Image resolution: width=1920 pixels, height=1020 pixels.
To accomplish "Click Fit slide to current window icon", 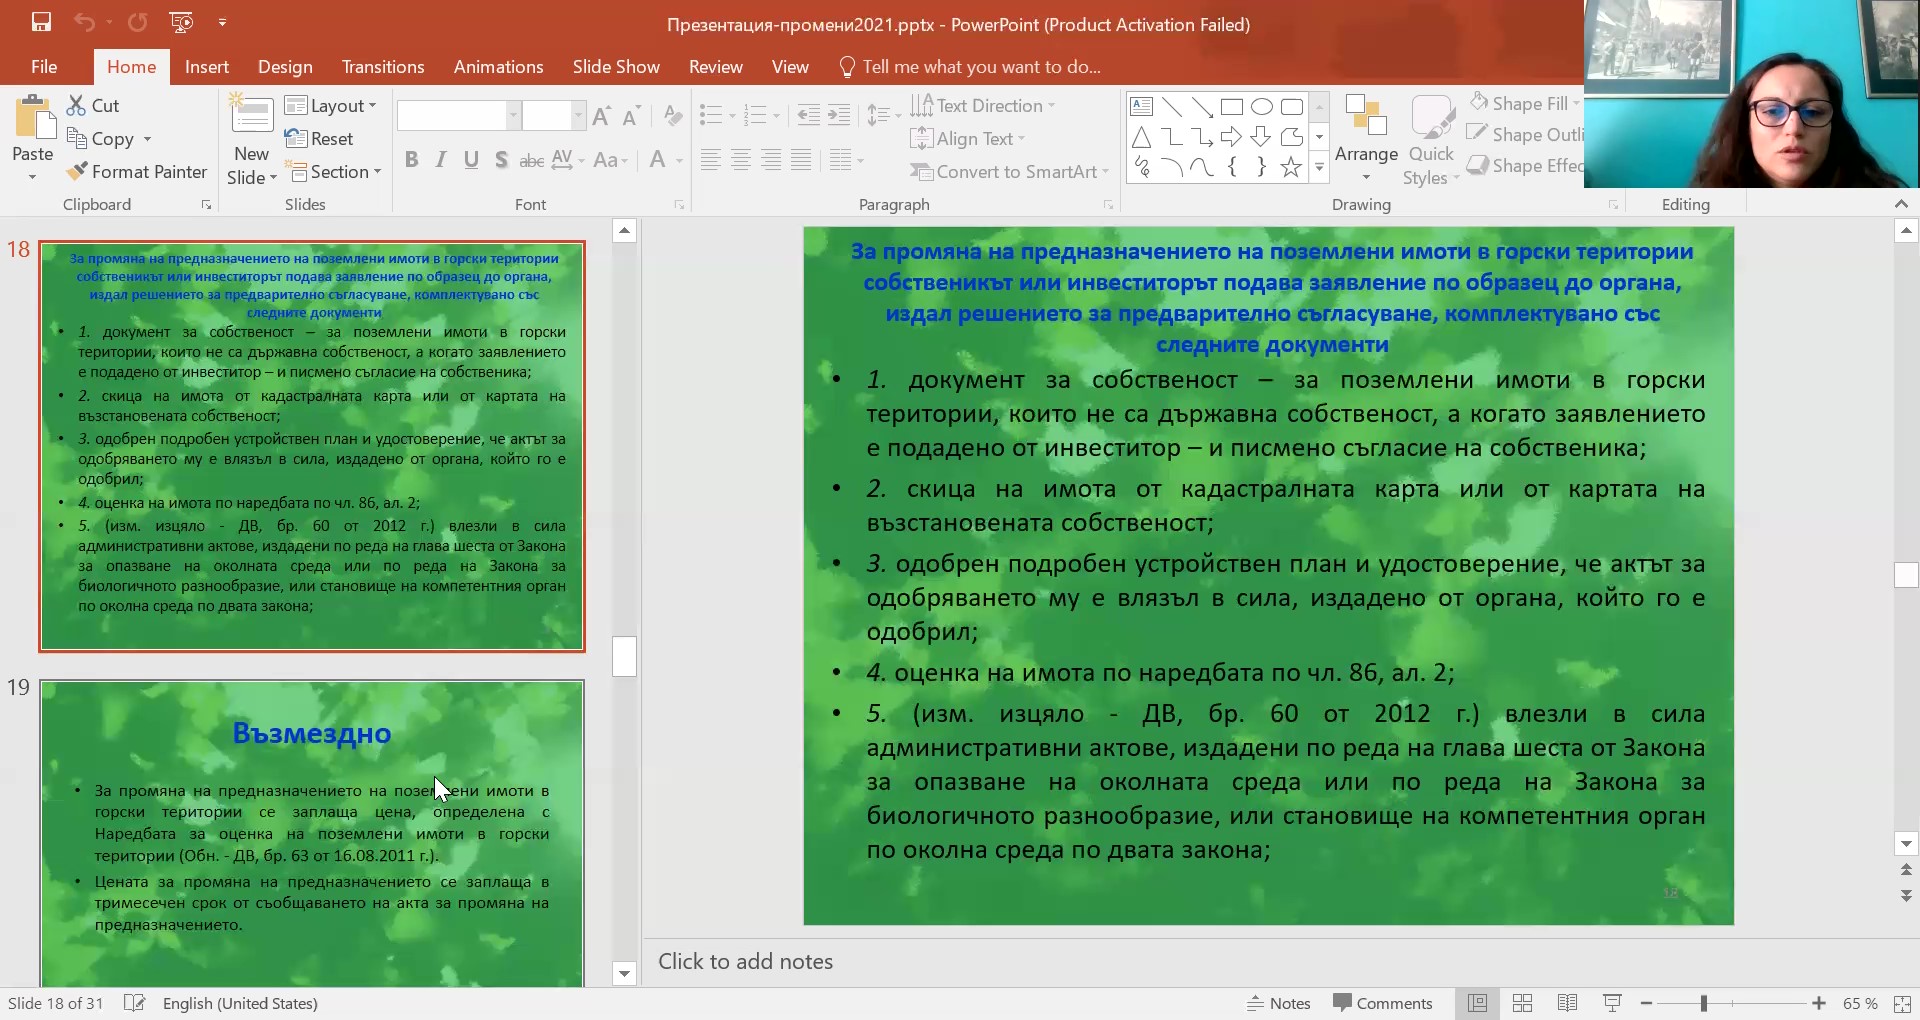I will tap(1901, 1003).
